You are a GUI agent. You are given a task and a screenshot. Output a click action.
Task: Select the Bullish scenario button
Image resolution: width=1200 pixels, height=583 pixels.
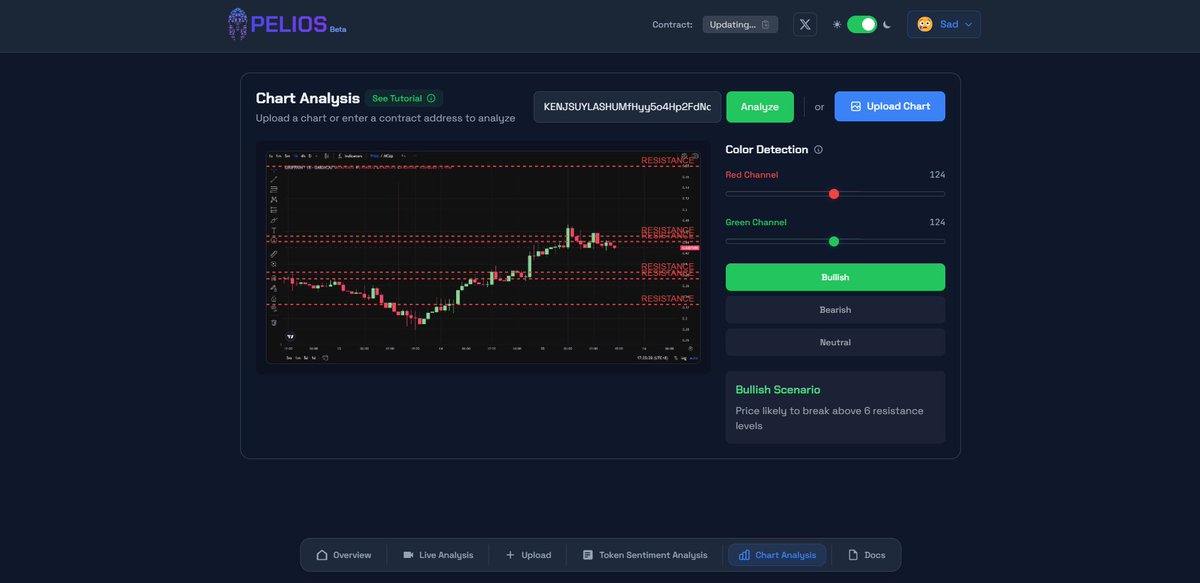[835, 277]
